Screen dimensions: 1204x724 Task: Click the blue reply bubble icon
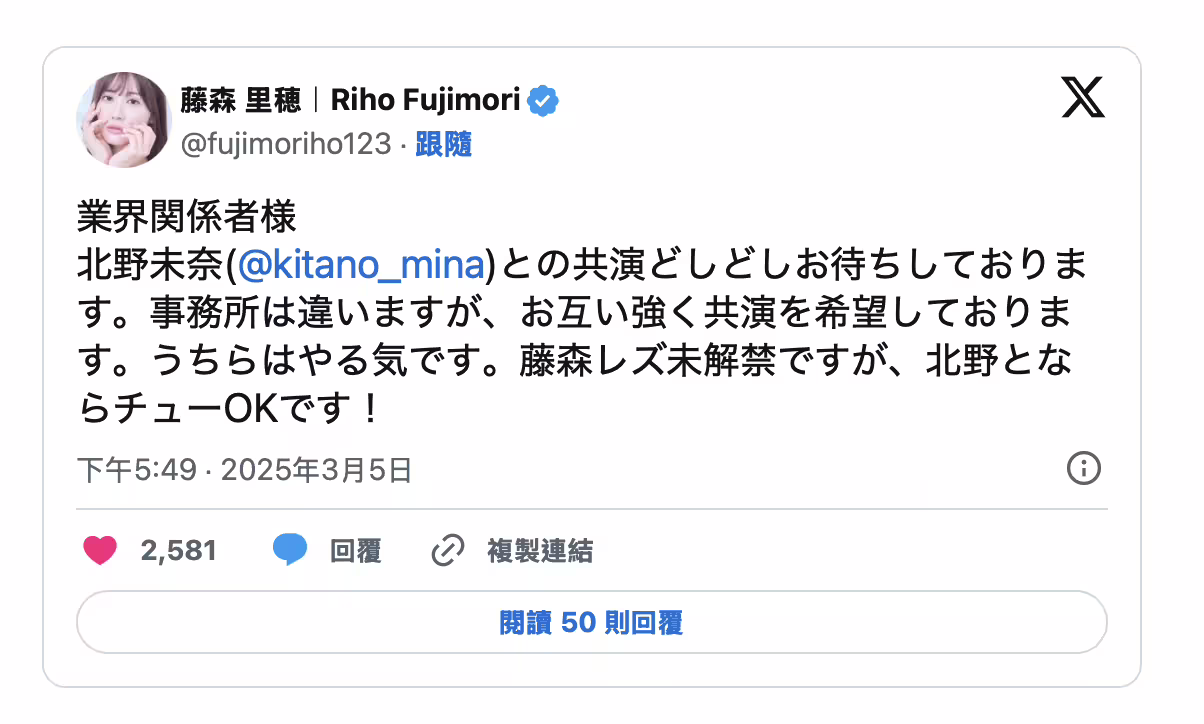[290, 550]
